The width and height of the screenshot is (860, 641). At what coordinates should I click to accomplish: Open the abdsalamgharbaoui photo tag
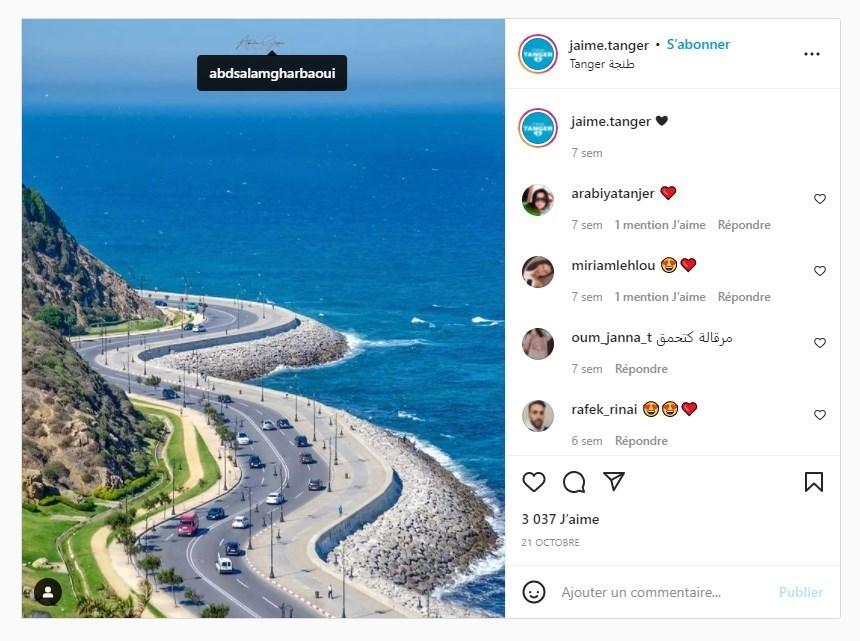[x=272, y=73]
